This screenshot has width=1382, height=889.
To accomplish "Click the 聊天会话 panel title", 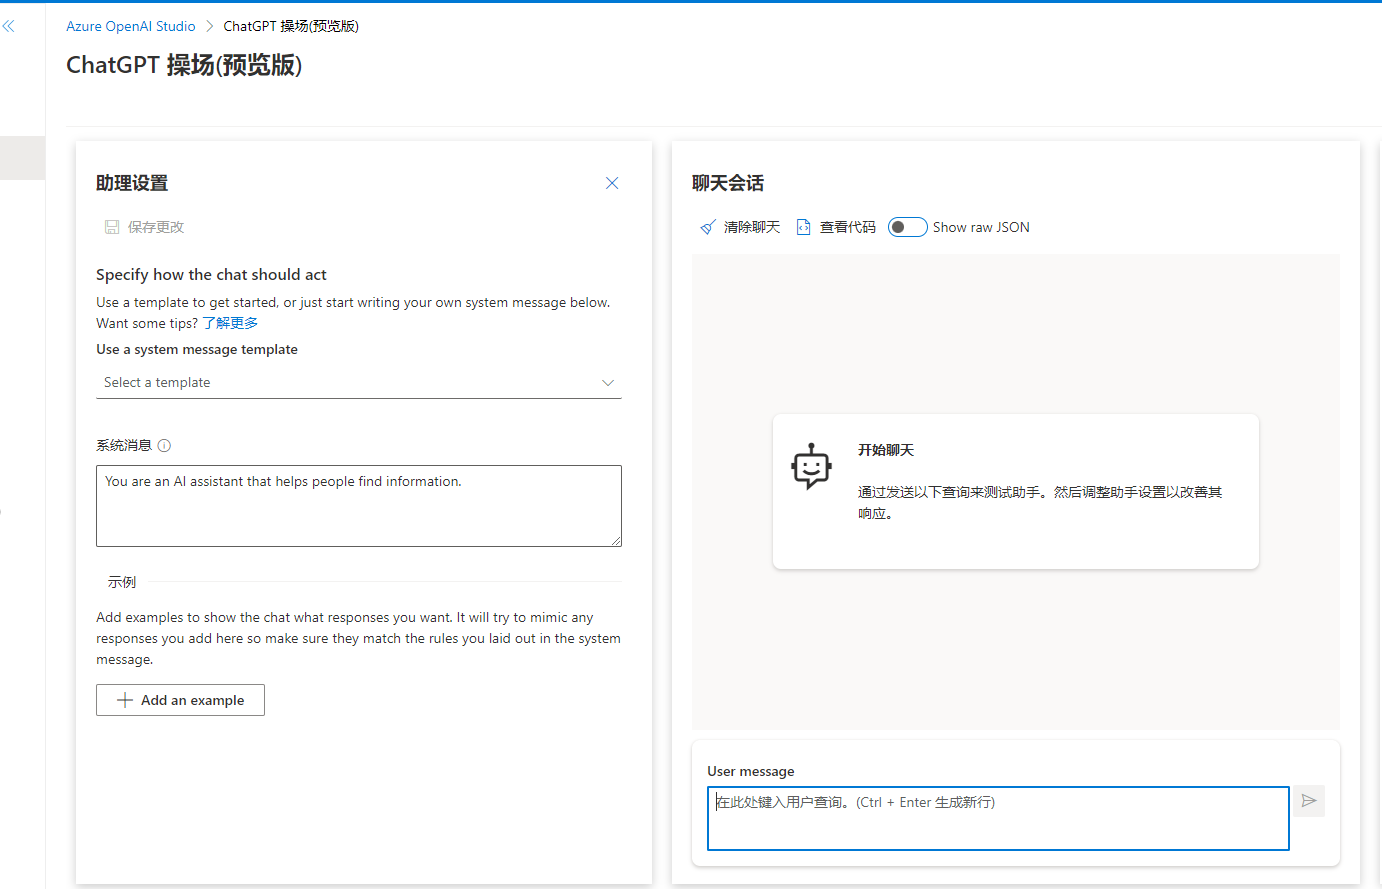I will tap(728, 183).
